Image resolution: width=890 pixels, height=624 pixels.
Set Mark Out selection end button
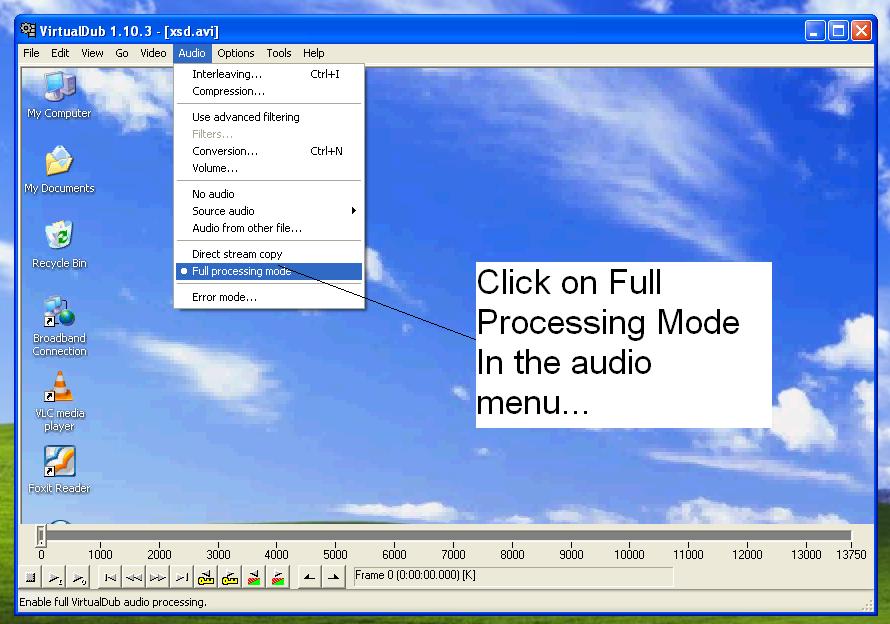click(x=333, y=577)
